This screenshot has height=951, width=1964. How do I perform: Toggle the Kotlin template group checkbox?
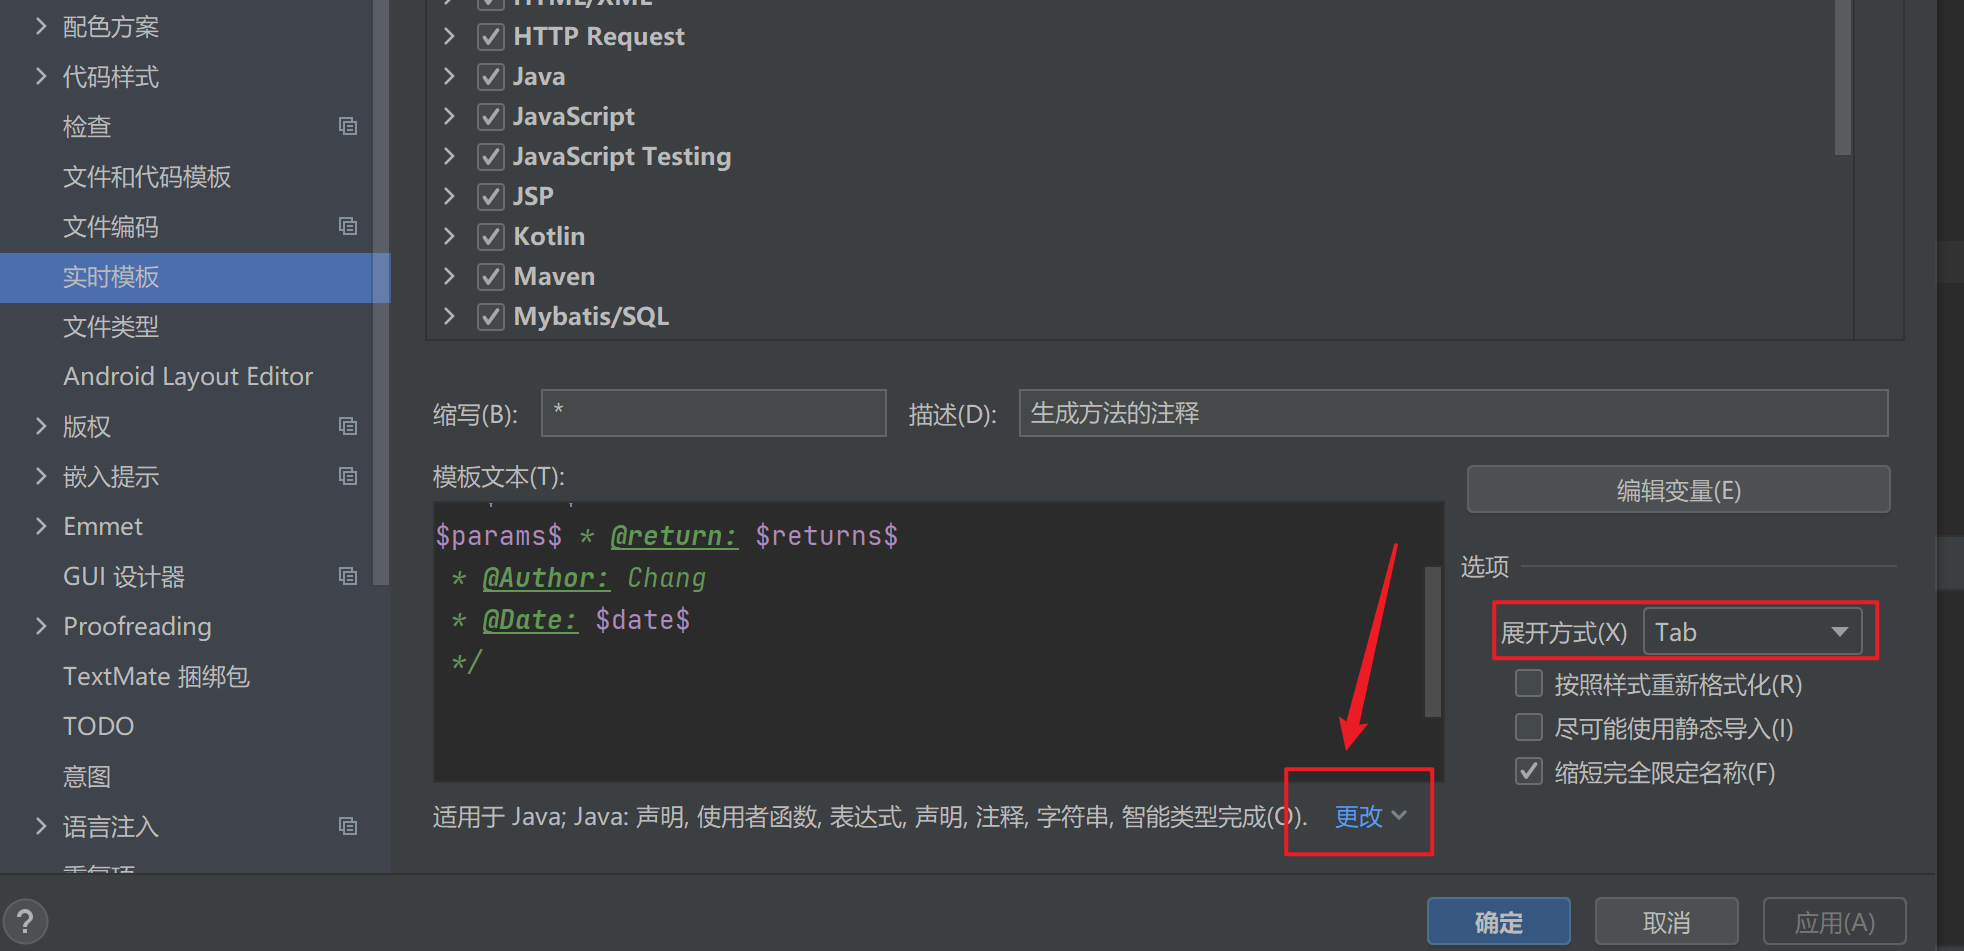(x=490, y=237)
